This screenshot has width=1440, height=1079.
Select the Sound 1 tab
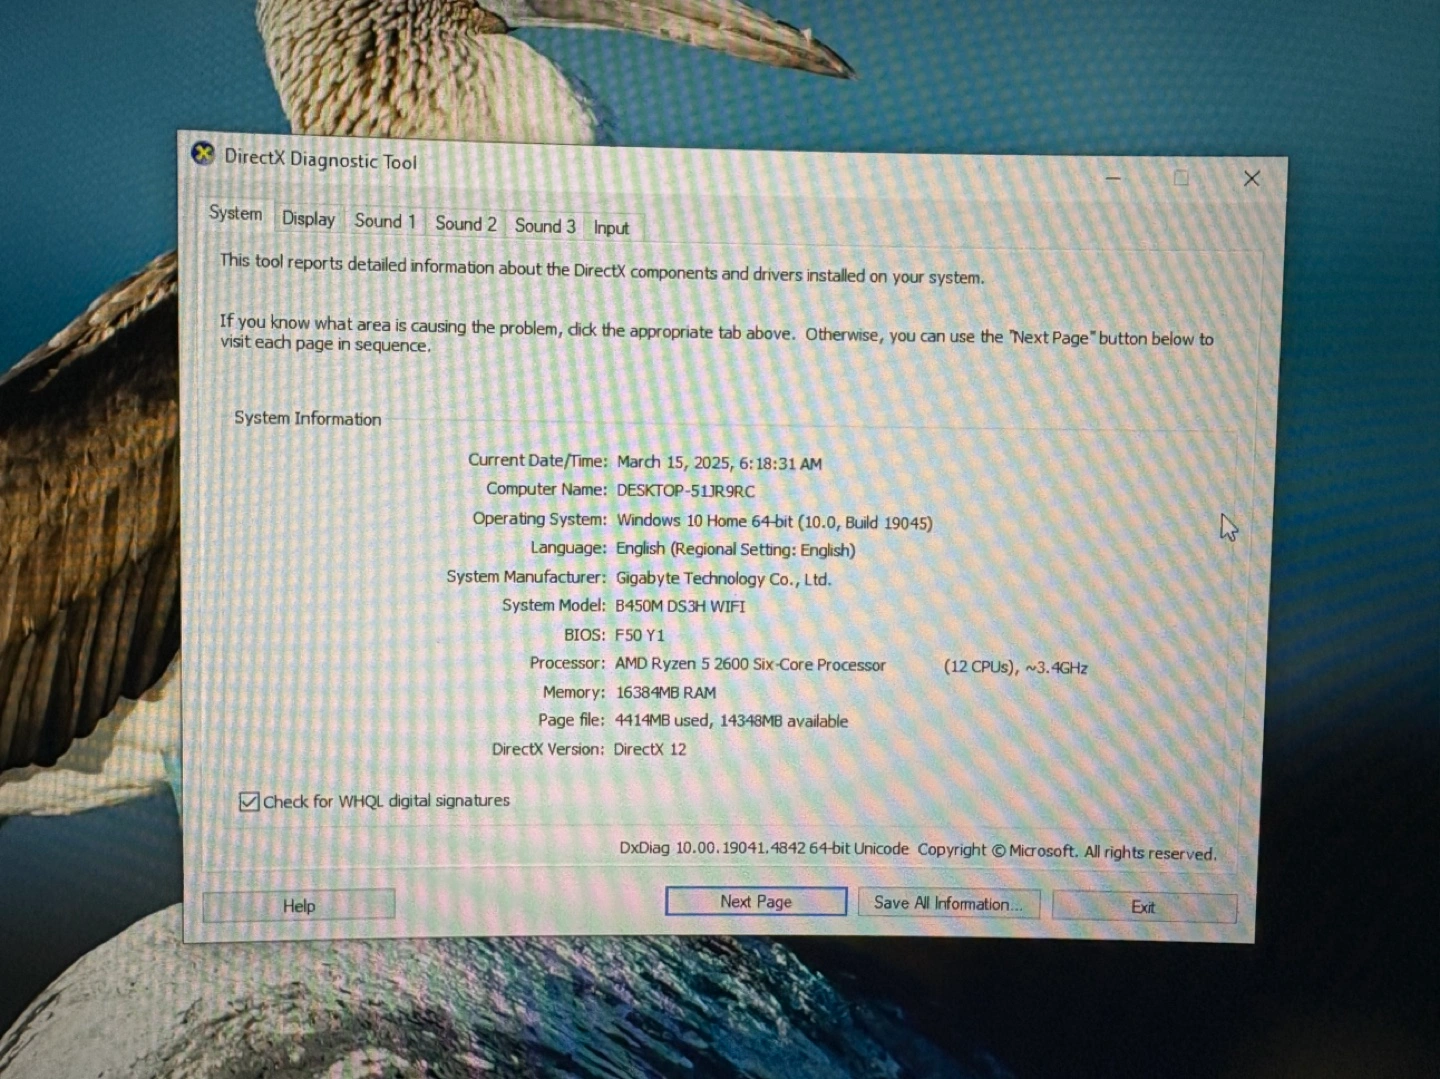click(384, 221)
